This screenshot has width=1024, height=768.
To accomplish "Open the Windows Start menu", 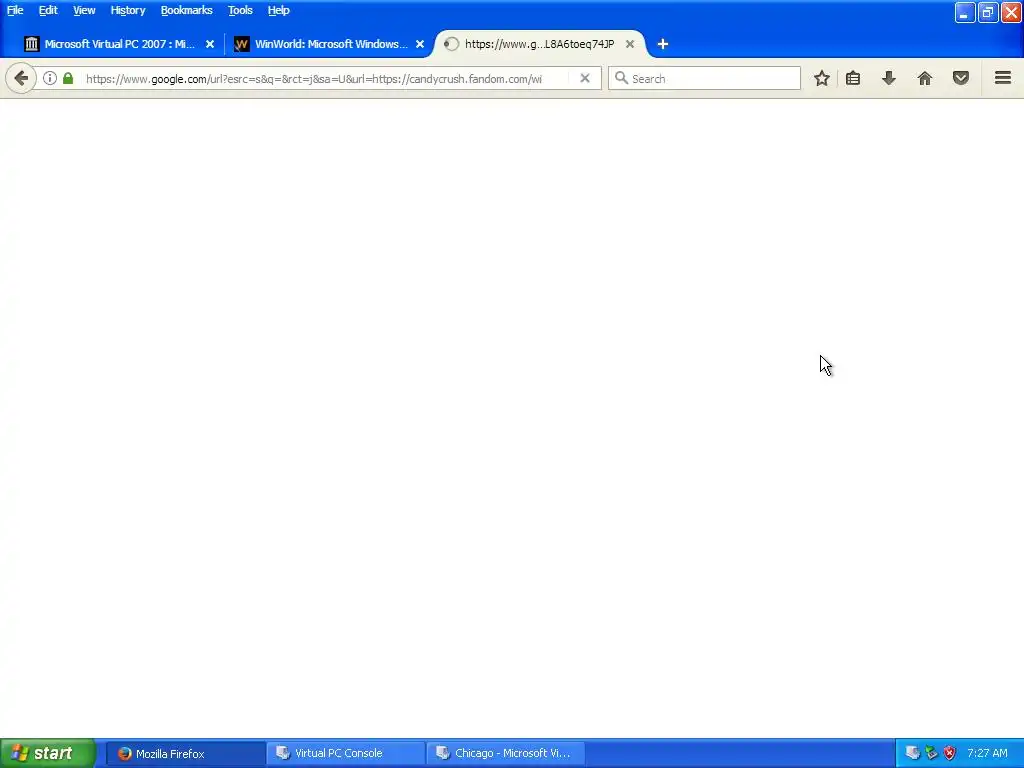I will [x=48, y=754].
